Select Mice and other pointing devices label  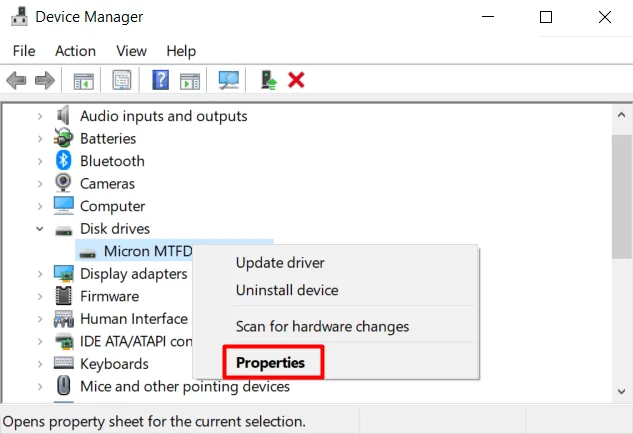(185, 386)
